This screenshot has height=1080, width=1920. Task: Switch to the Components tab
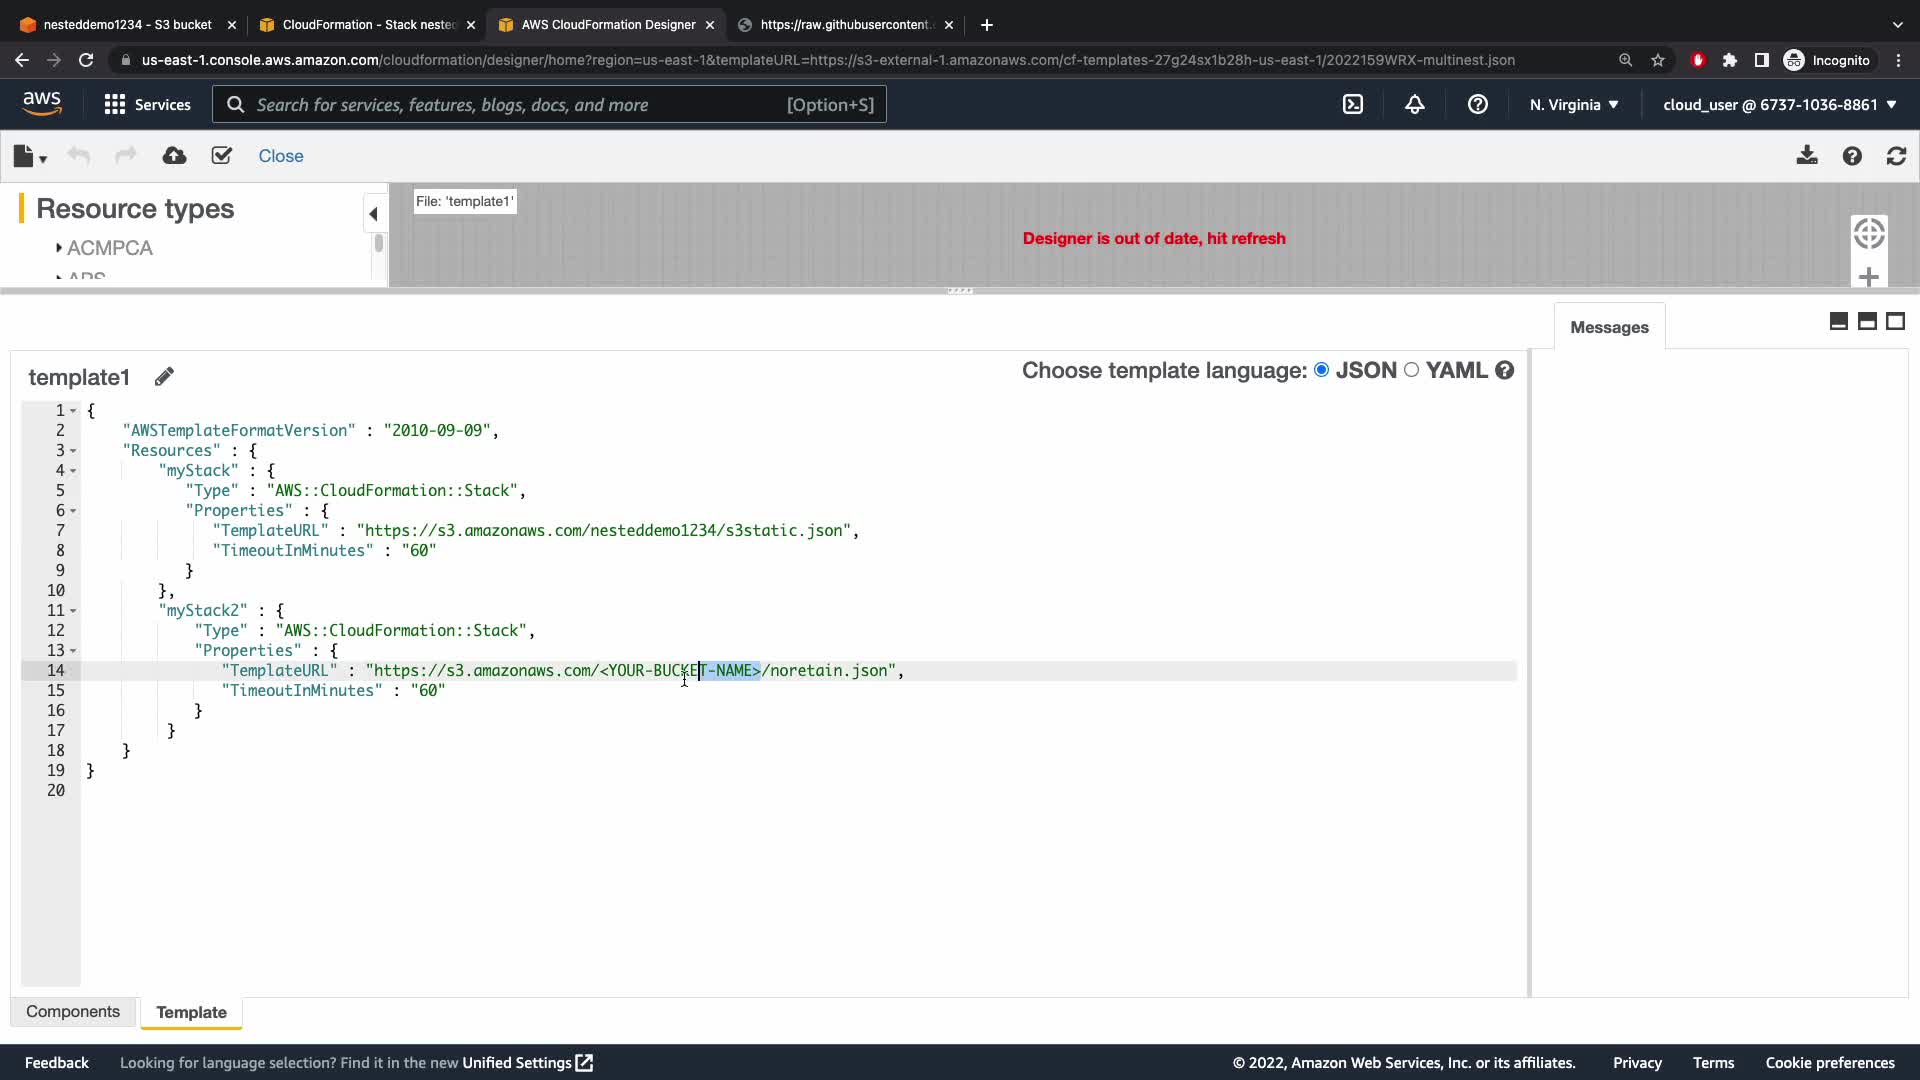click(73, 1012)
